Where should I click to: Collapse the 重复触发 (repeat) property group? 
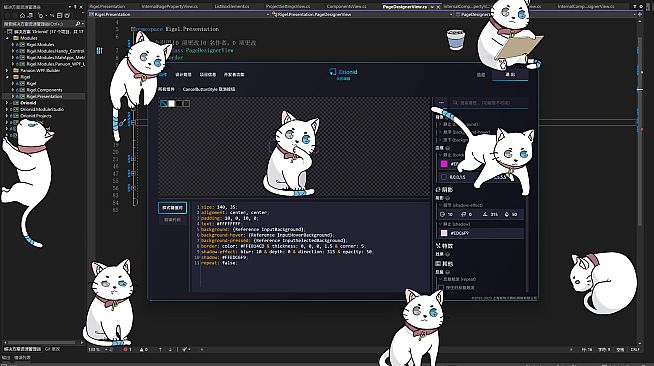point(440,279)
